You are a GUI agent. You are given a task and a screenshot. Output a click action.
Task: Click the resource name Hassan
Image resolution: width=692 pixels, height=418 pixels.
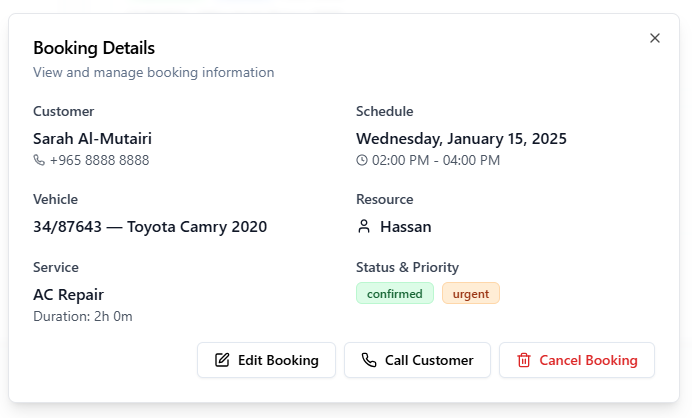[406, 227]
